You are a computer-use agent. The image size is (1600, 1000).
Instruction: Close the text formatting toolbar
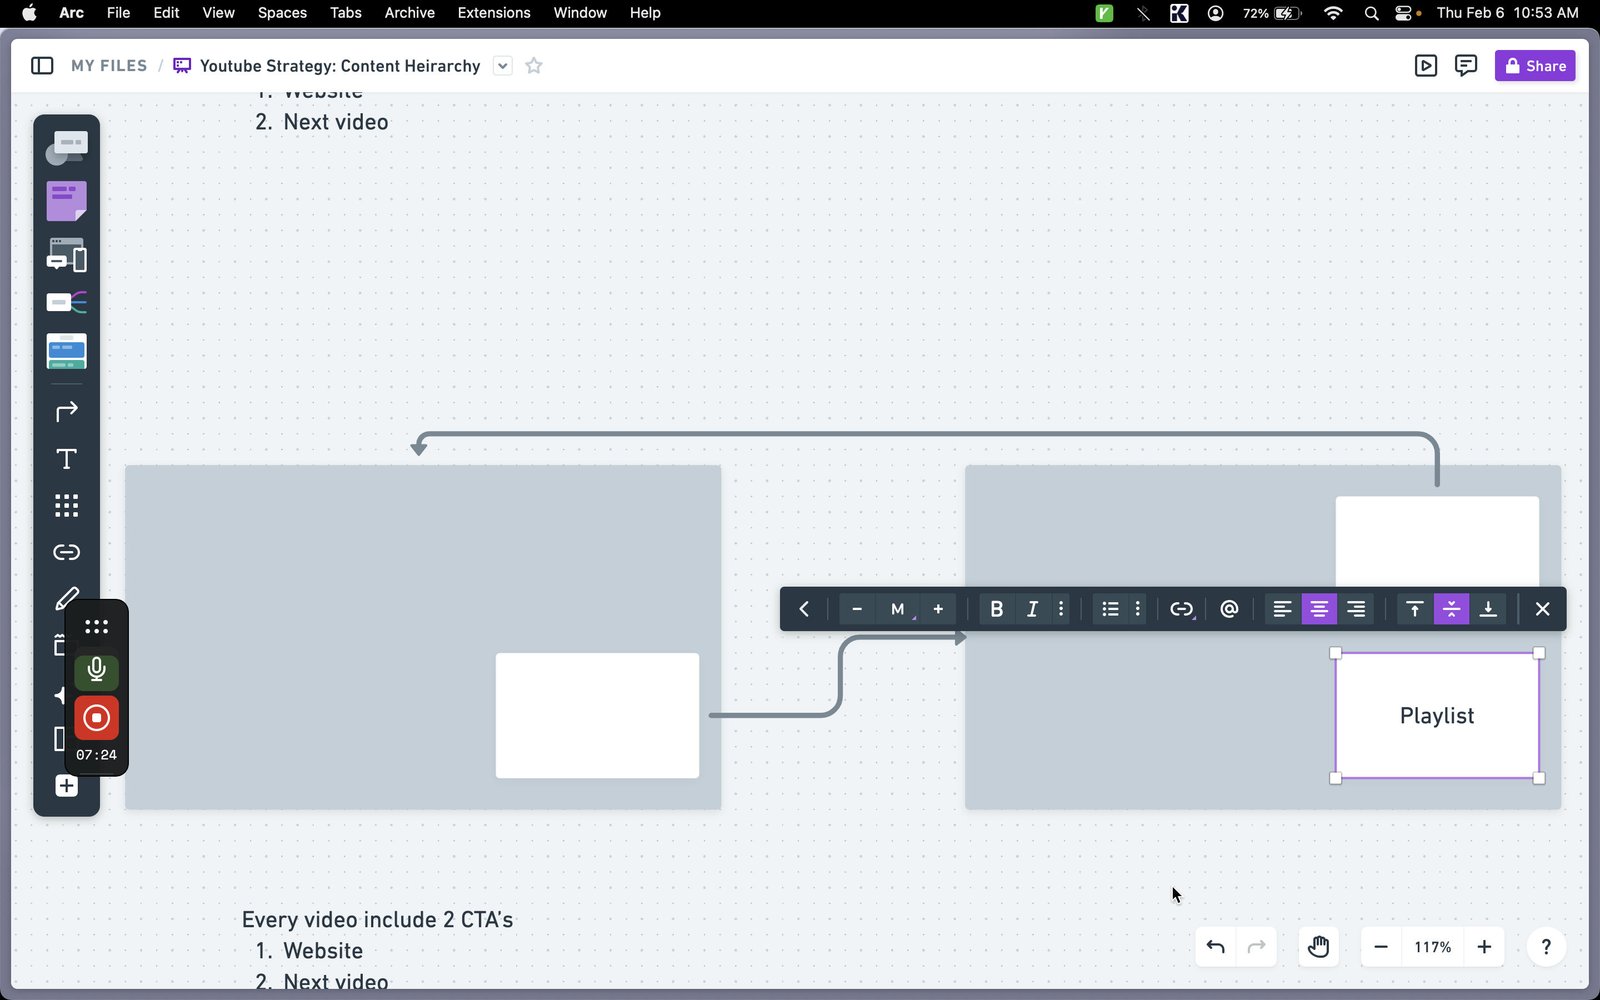(x=1542, y=609)
